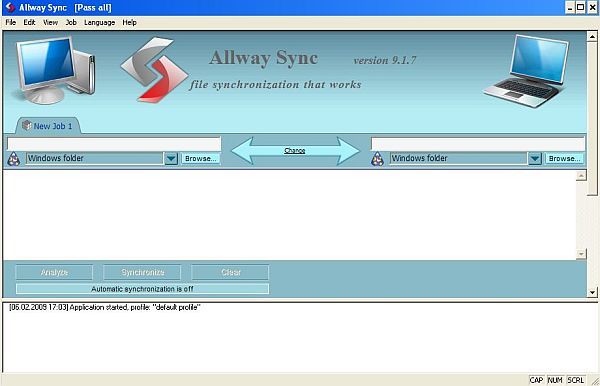Maximize the Allway Sync window
Viewport: 600px width, 386px height.
(x=580, y=8)
